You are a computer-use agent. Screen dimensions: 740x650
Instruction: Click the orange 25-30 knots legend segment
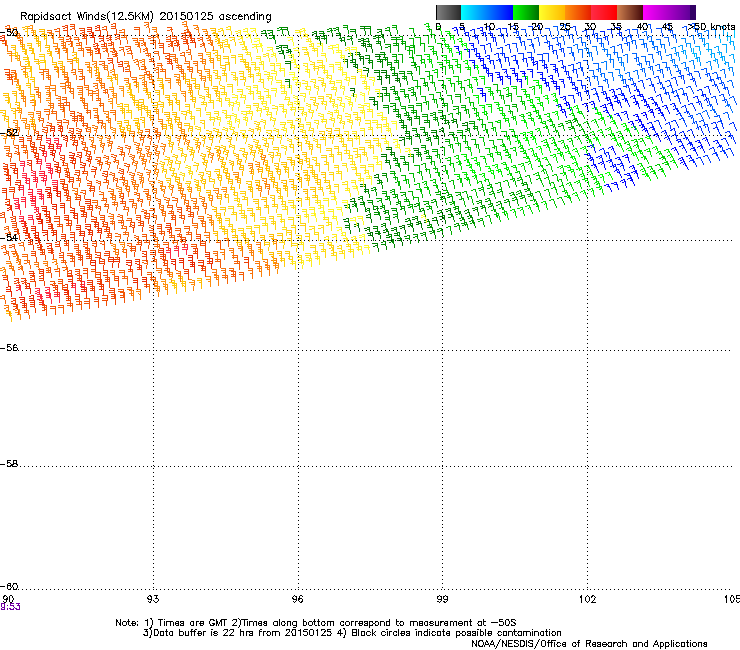[578, 12]
